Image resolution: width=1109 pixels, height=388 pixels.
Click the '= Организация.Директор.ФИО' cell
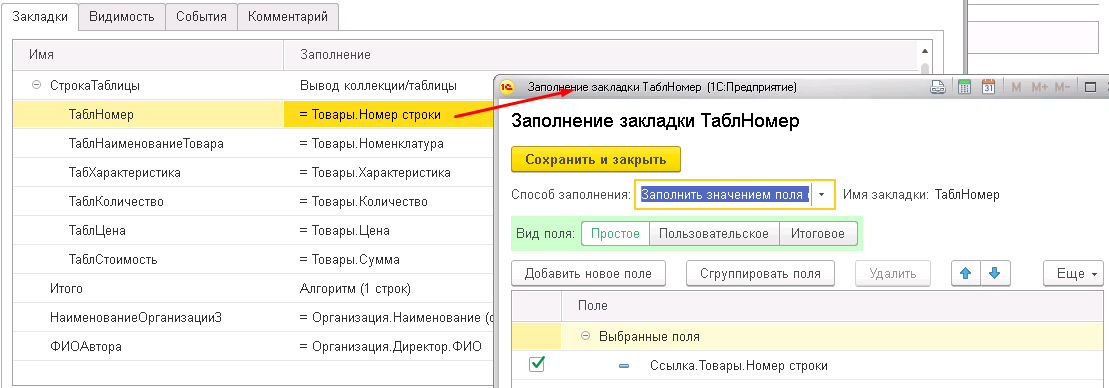(x=389, y=346)
